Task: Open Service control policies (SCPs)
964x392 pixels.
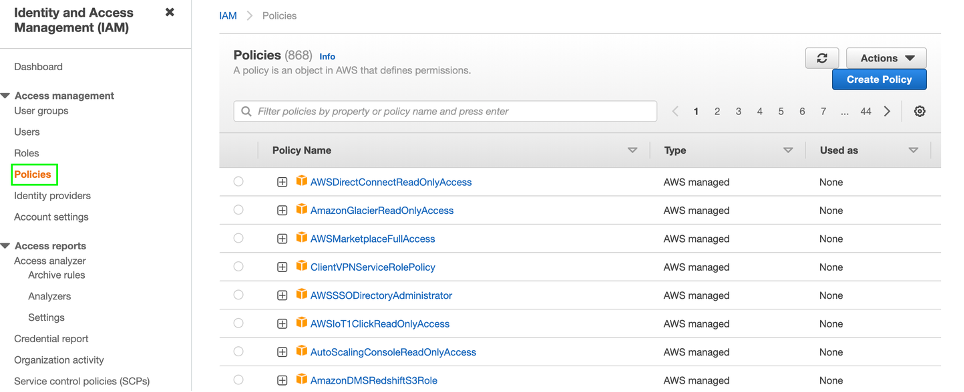Action: (x=82, y=381)
